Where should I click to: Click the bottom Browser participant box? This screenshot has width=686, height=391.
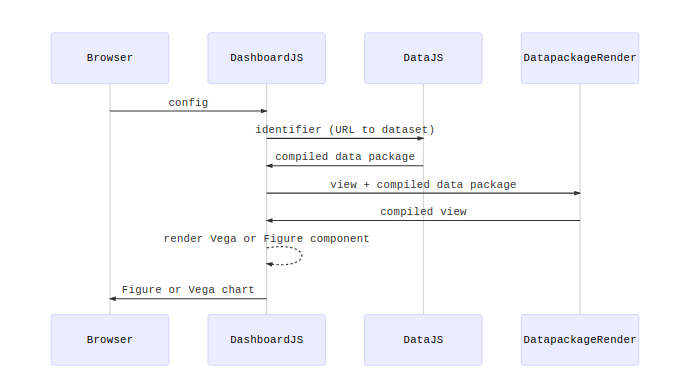tap(110, 339)
